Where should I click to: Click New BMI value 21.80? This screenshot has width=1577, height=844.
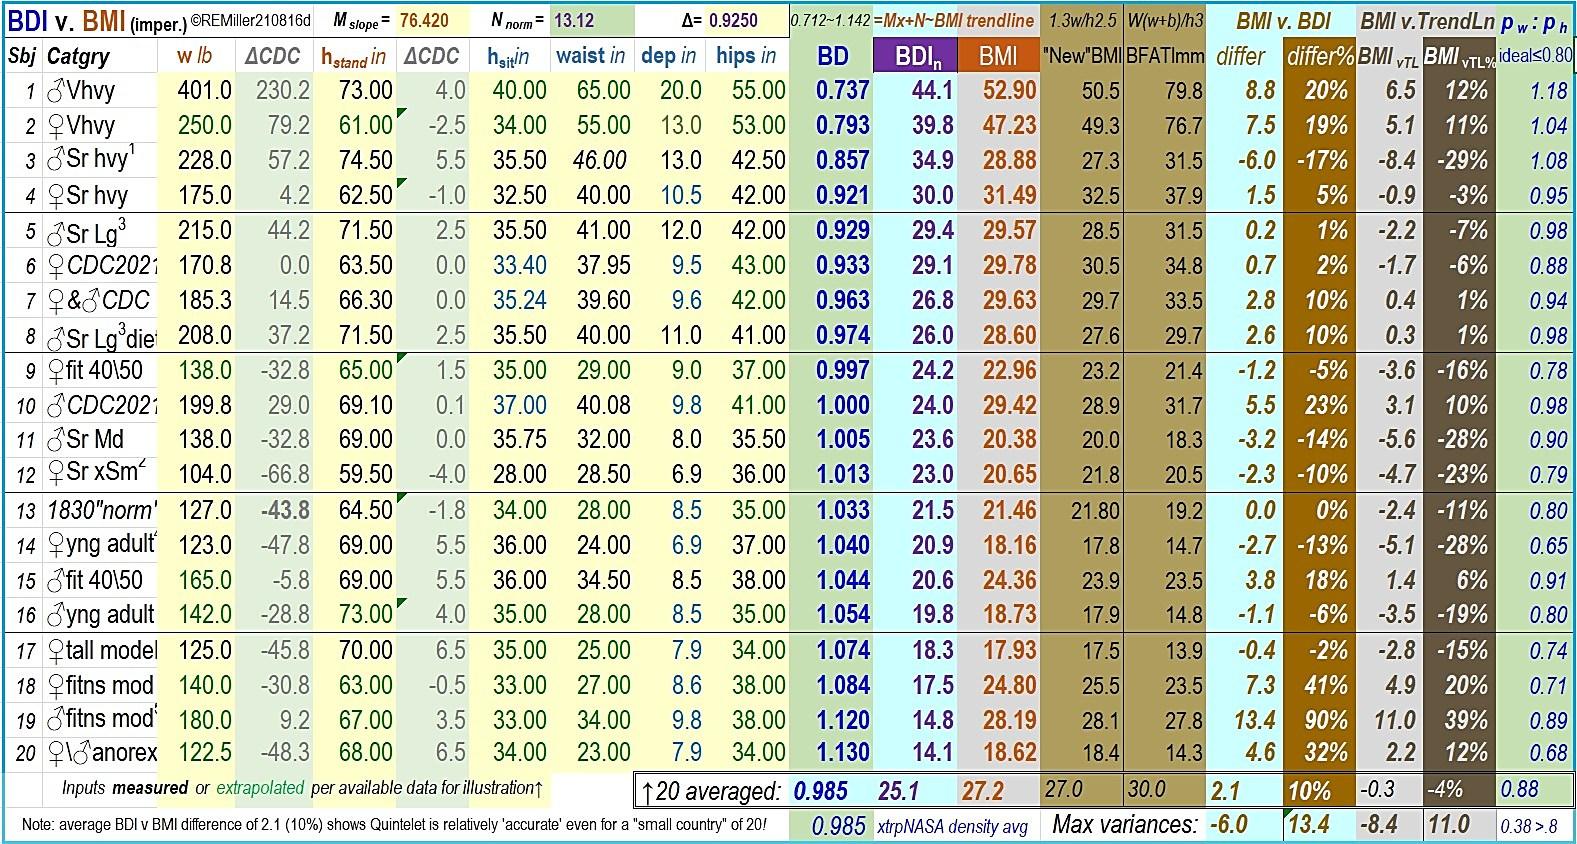click(1093, 511)
